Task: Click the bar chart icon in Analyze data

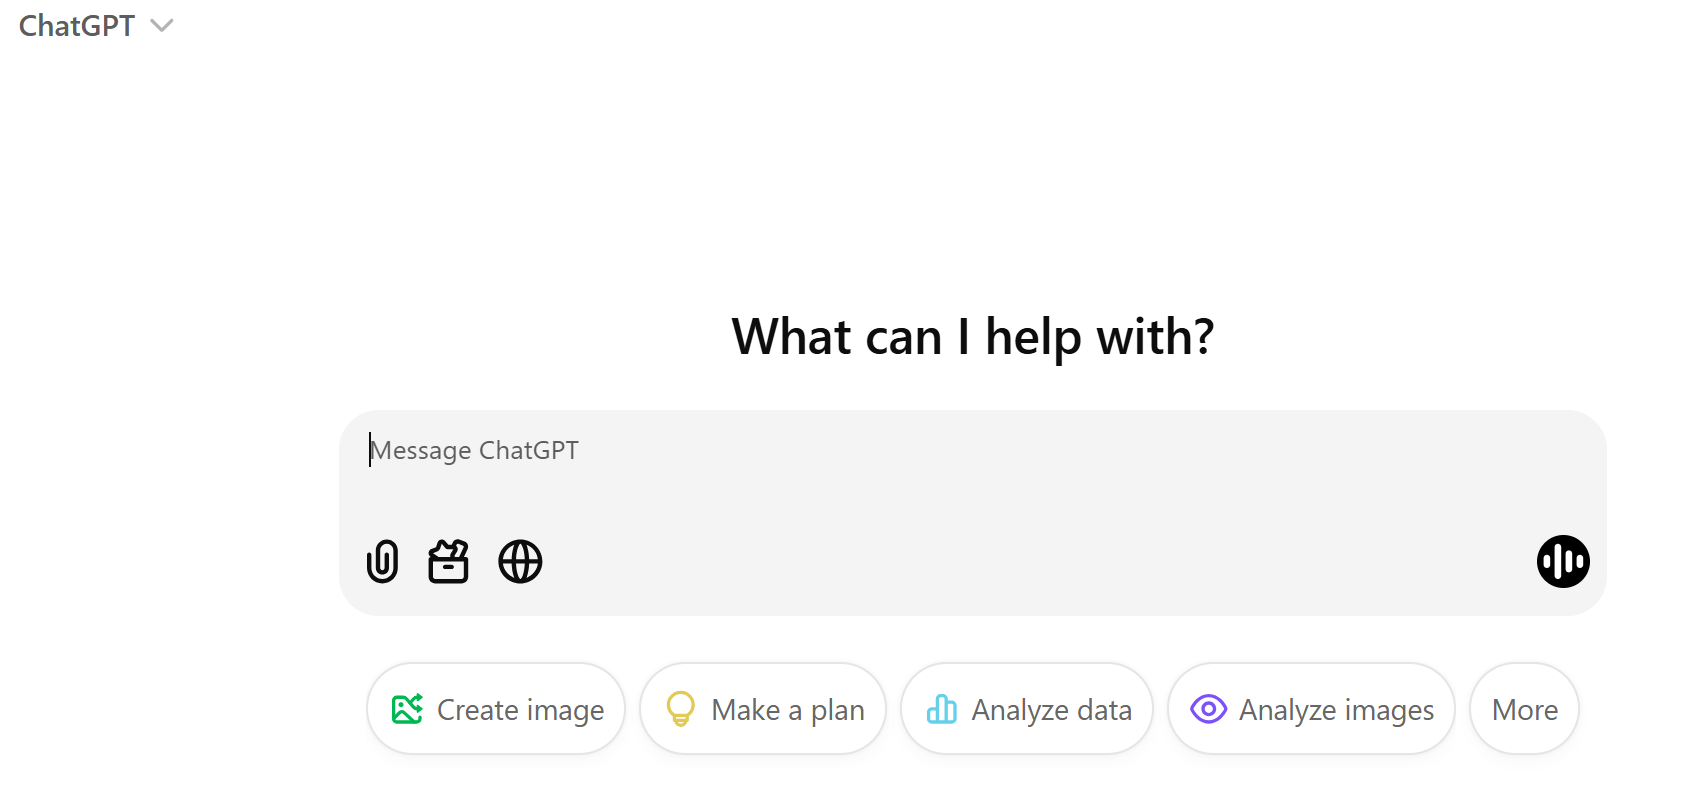Action: click(941, 708)
